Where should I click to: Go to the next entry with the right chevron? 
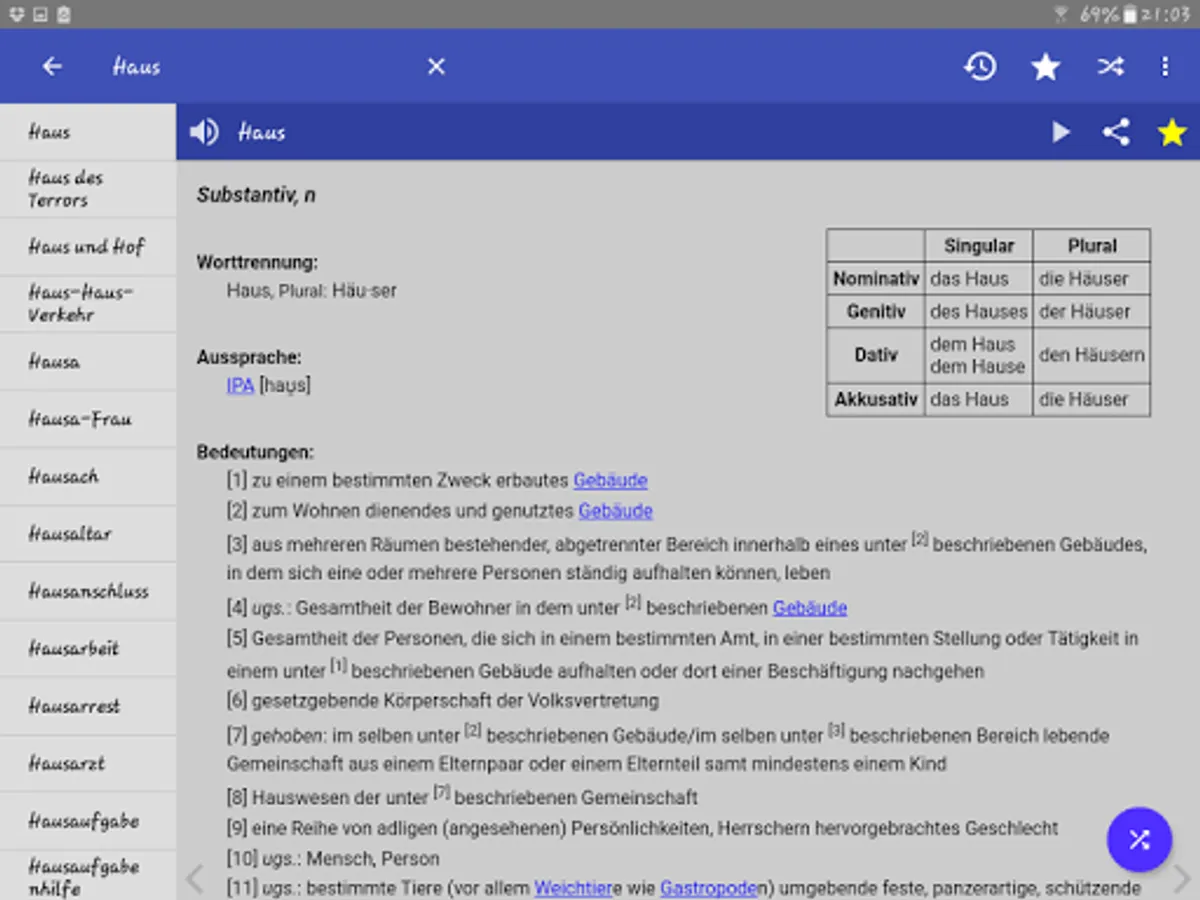tap(1182, 879)
